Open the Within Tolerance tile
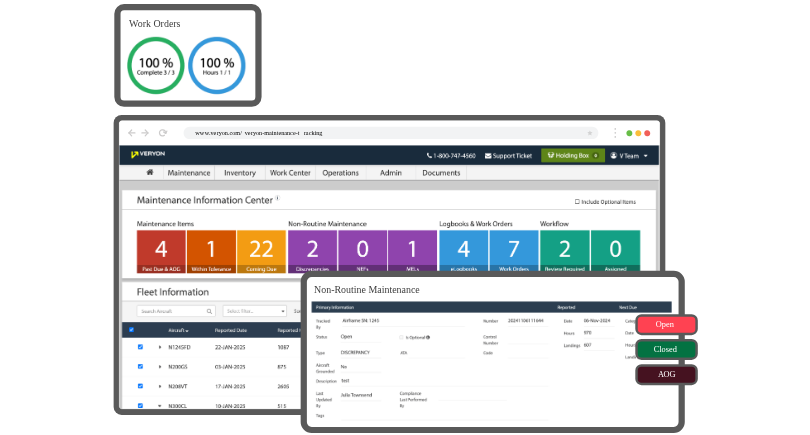This screenshot has width=810, height=435. pos(211,252)
